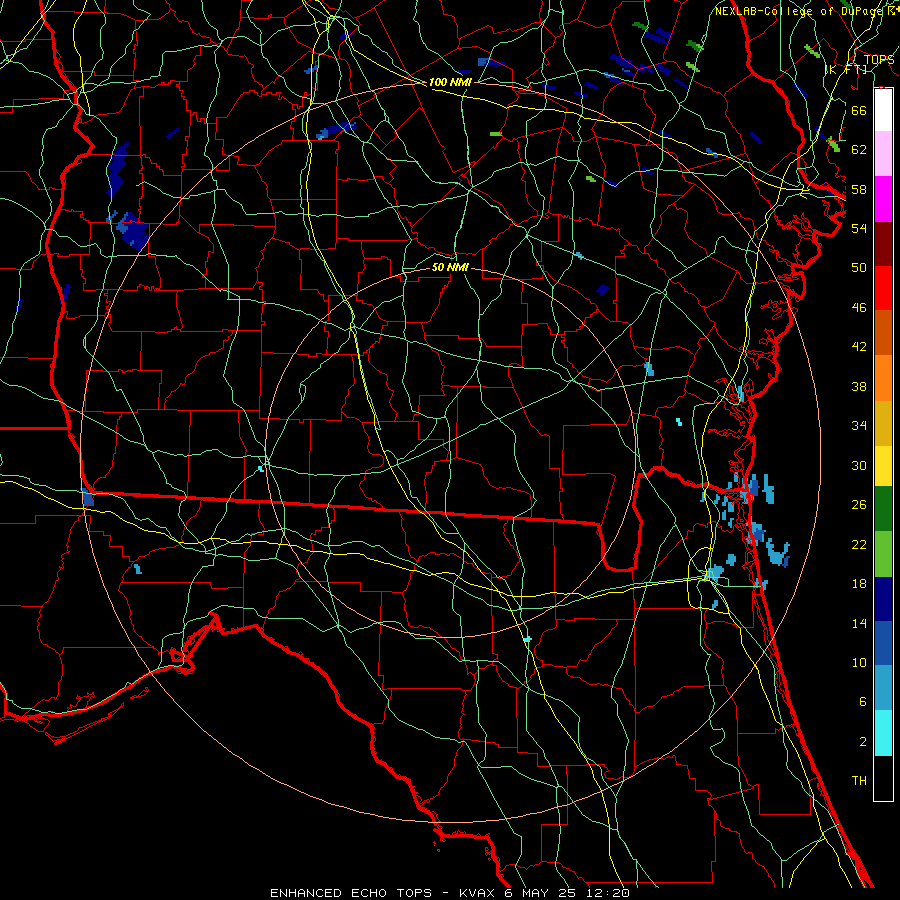900x900 pixels.
Task: Select the light sky-blue legend swatch
Action: [x=883, y=688]
